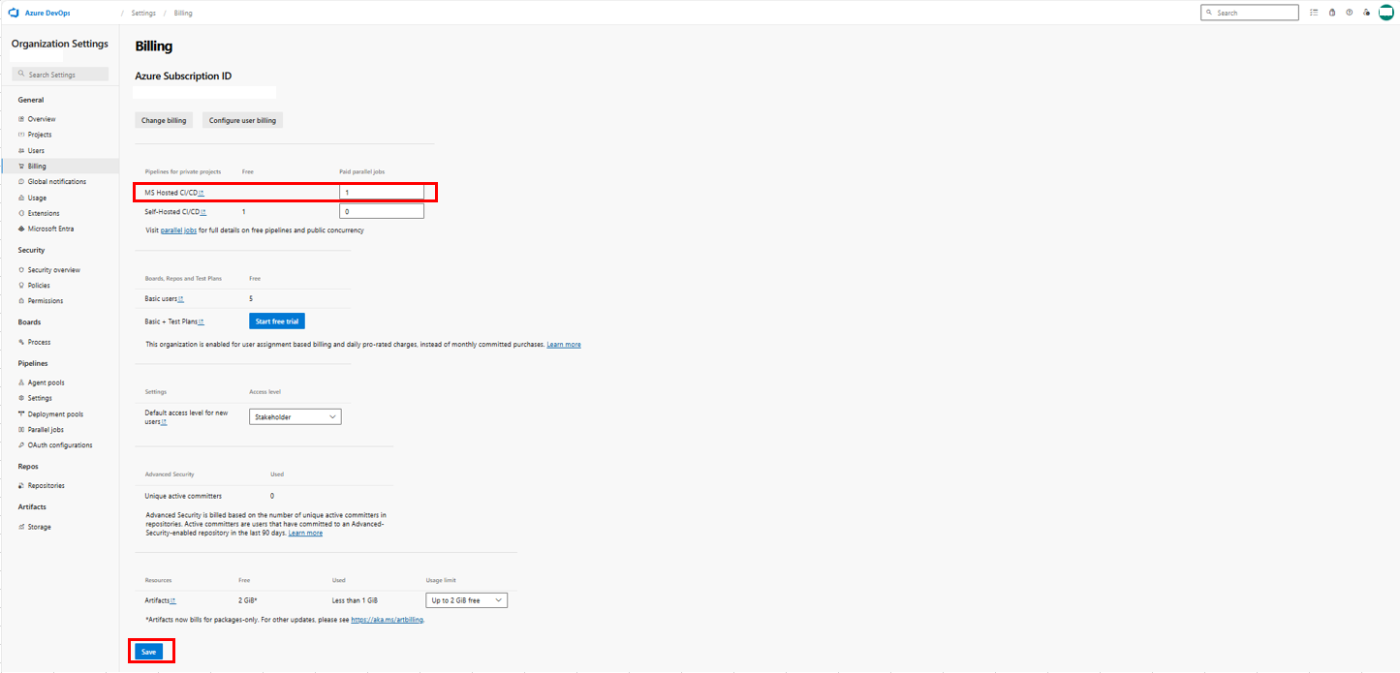Image resolution: width=1400 pixels, height=673 pixels.
Task: Click the Azure DevOps title text
Action: 48,13
